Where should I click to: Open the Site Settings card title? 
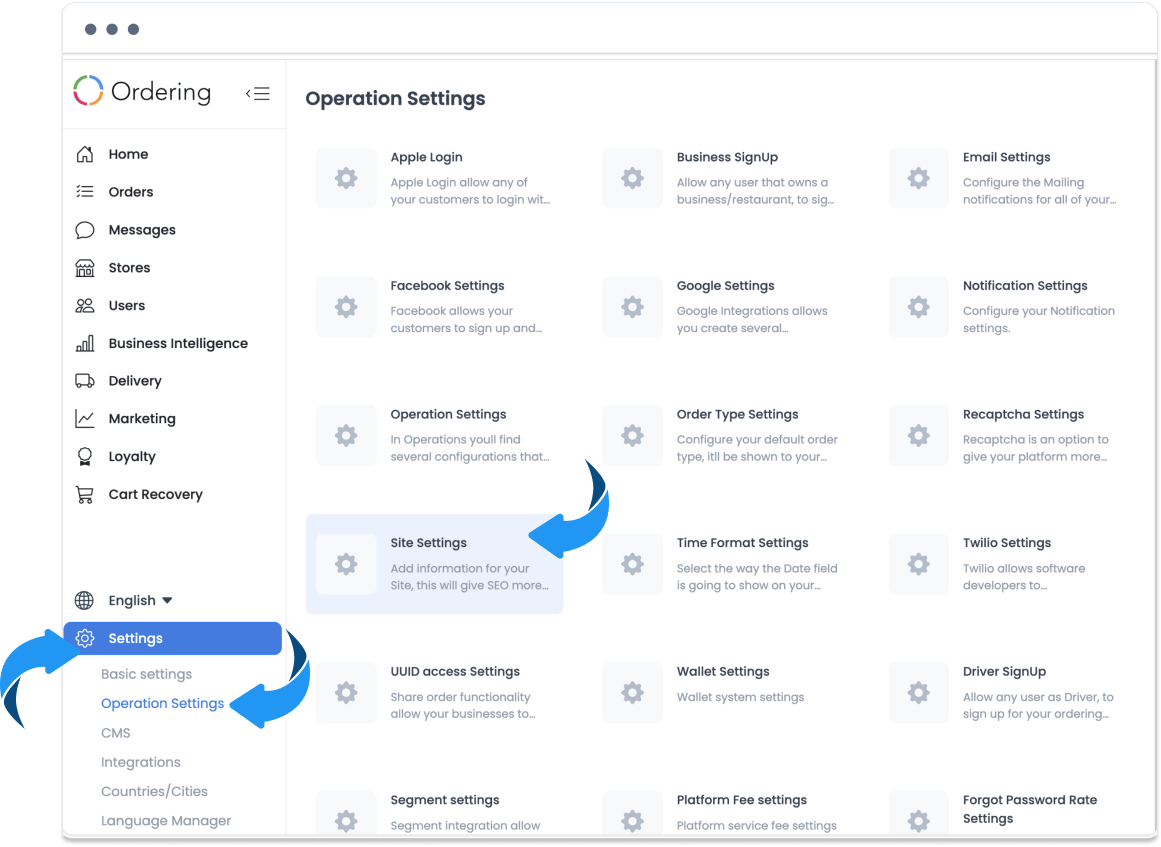click(429, 543)
